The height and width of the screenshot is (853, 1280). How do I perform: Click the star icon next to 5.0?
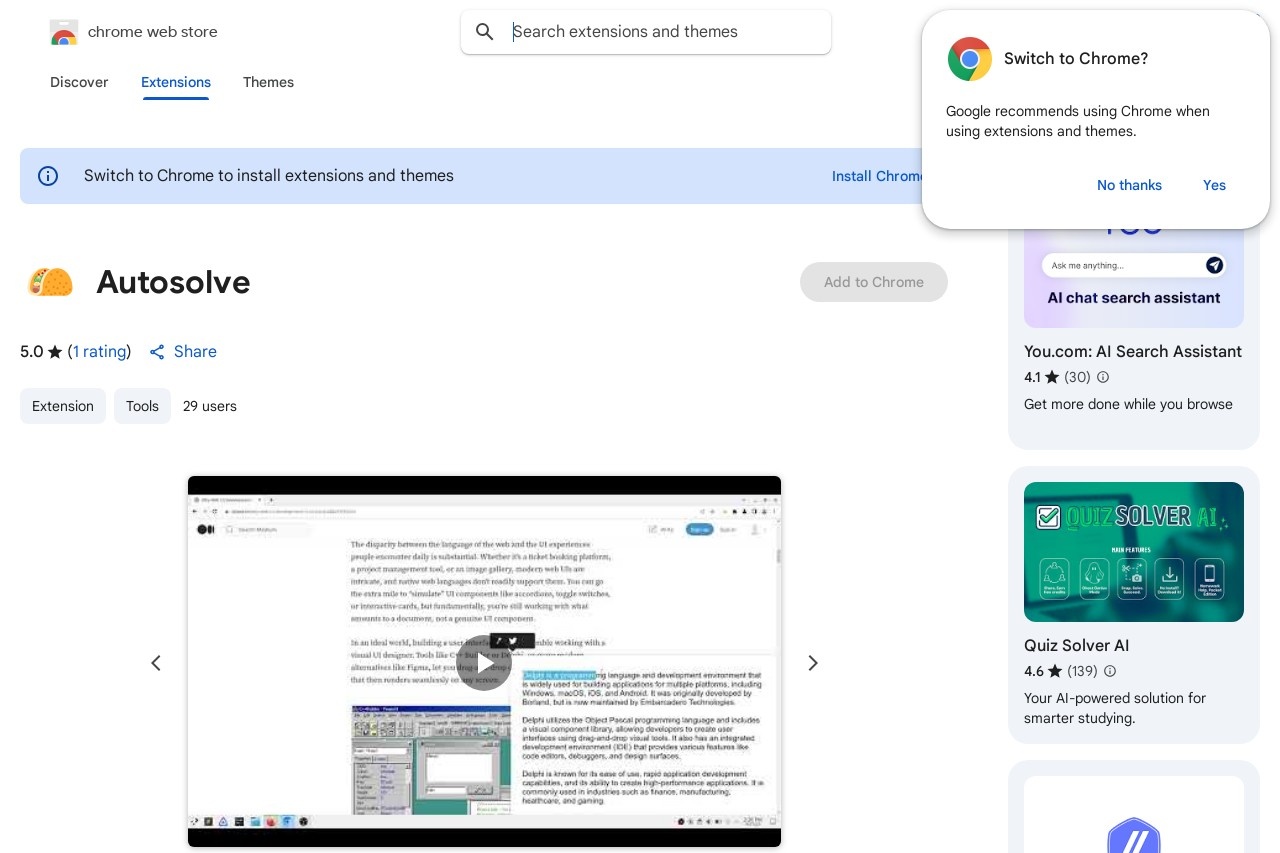coord(55,352)
